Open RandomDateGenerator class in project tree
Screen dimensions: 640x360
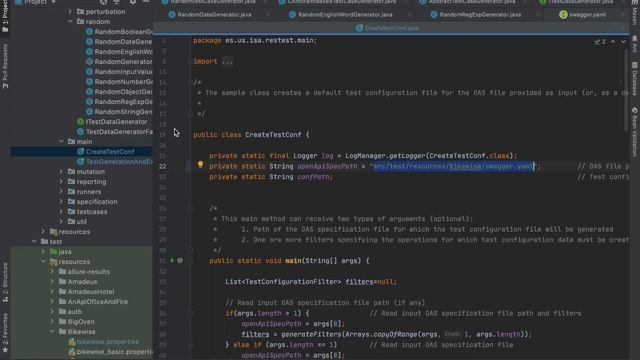[119, 41]
